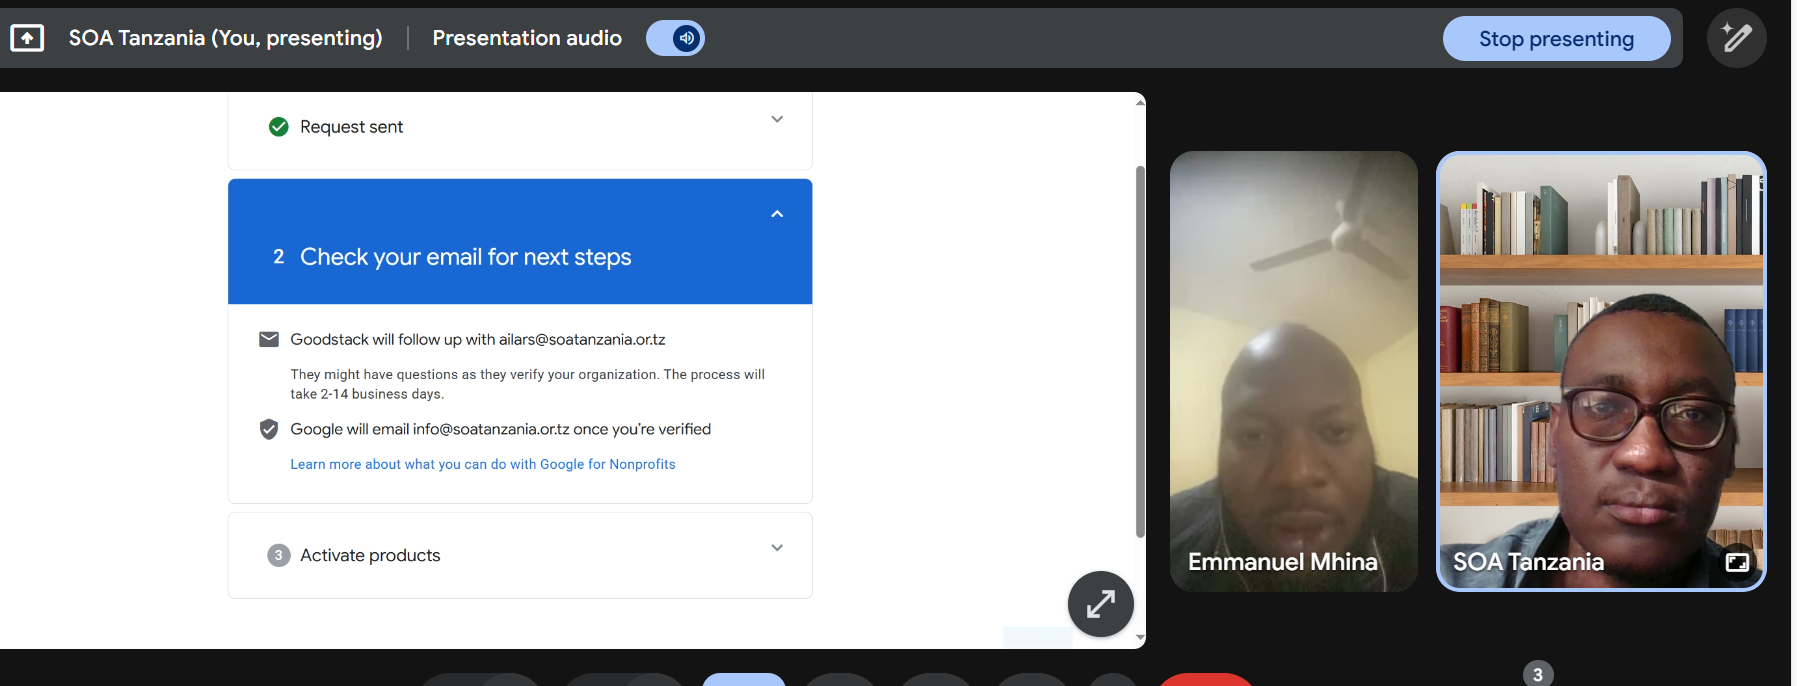Click the red leave call button
The height and width of the screenshot is (686, 1797).
tap(1204, 680)
